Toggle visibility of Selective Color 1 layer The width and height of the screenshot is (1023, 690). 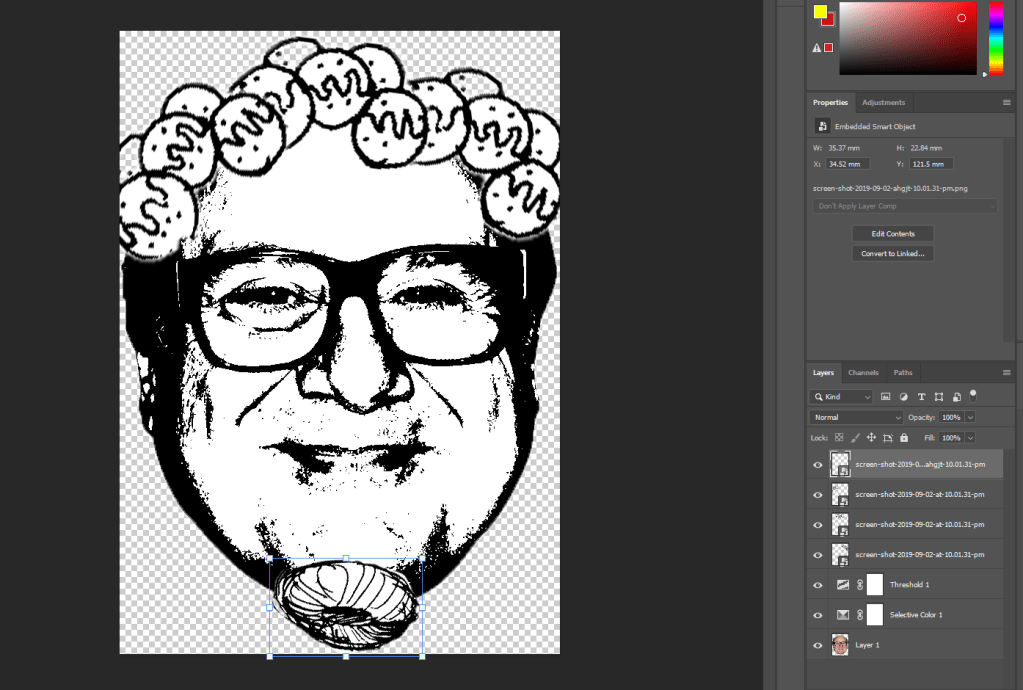point(818,615)
